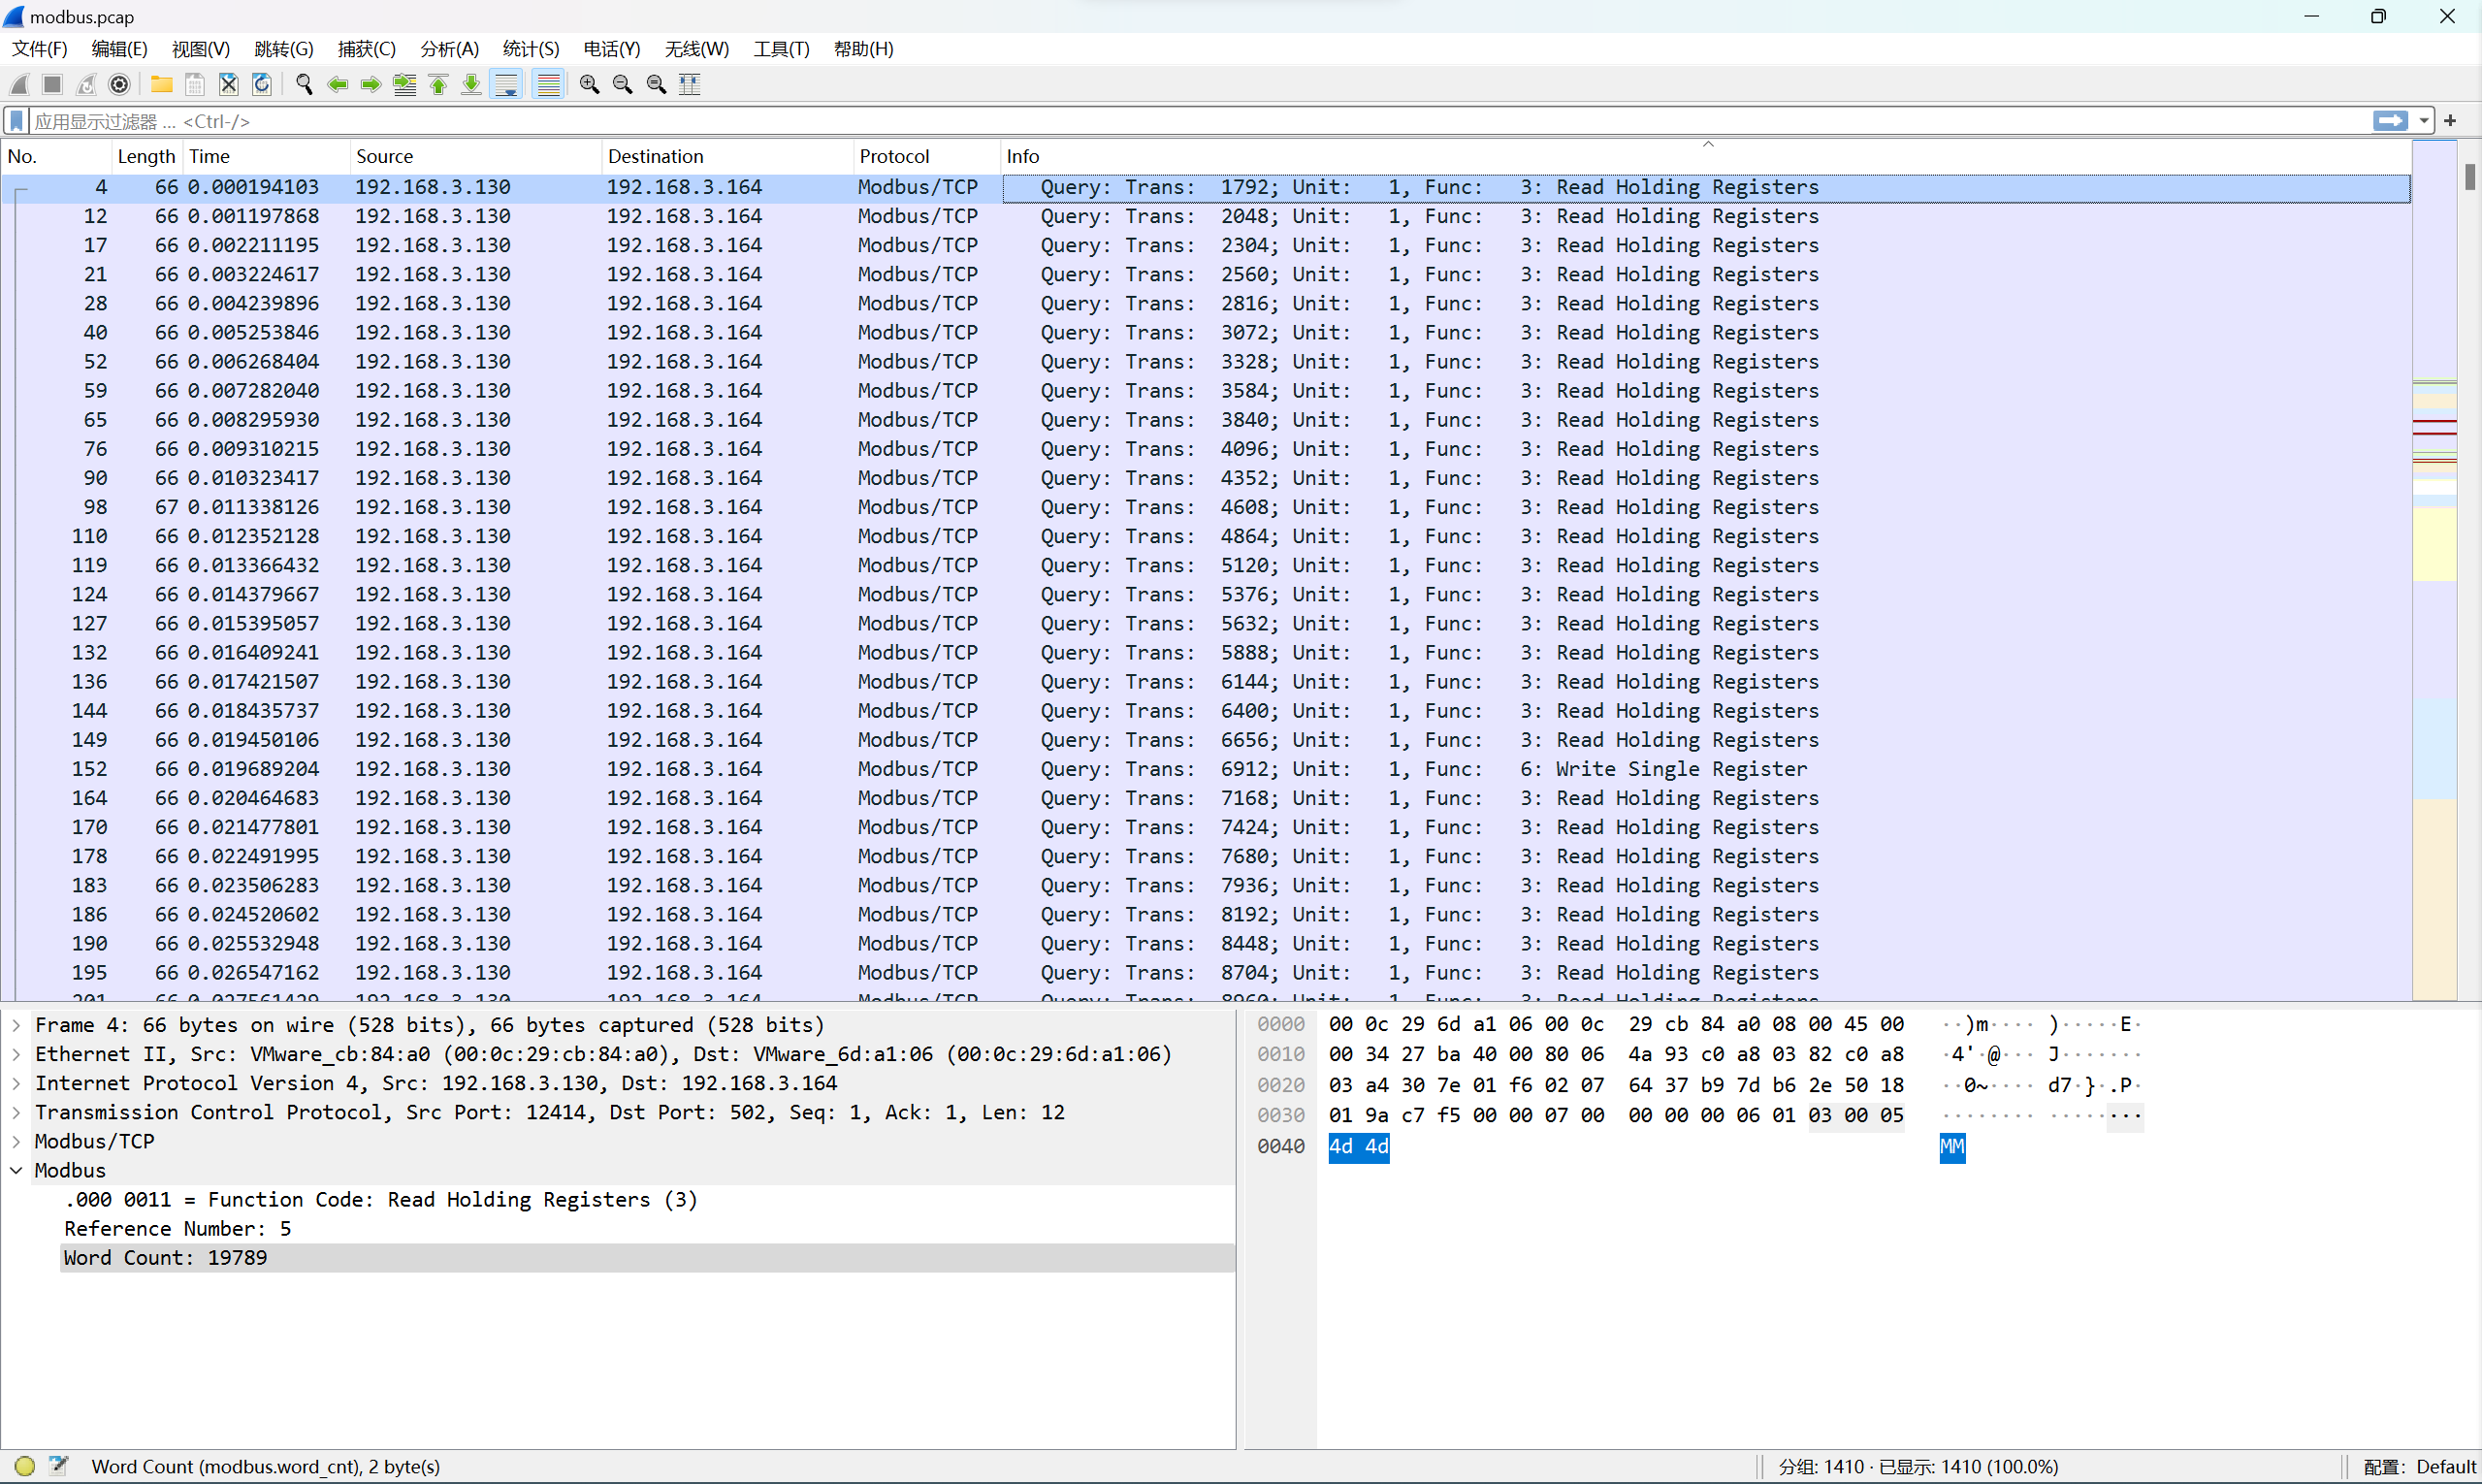
Task: Select the Reference Number: 5 field
Action: pos(648,1229)
